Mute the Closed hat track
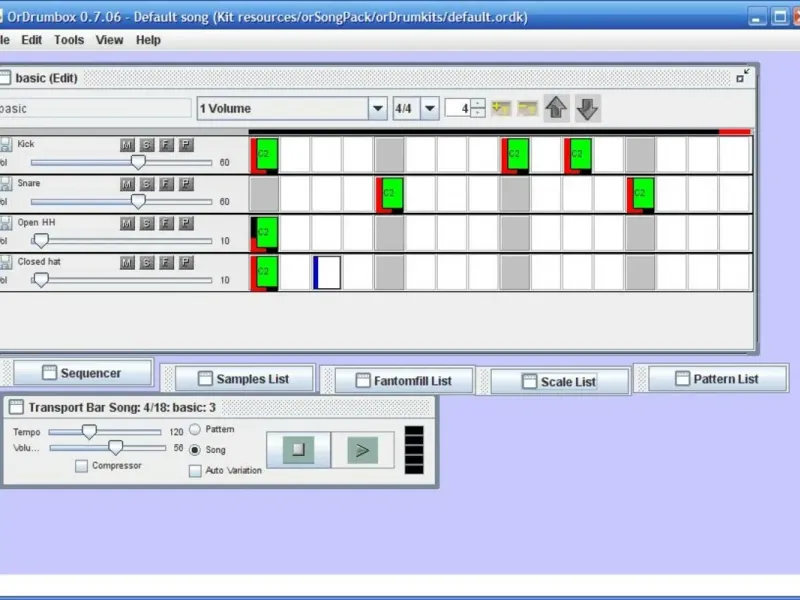This screenshot has width=800, height=600. click(x=127, y=263)
